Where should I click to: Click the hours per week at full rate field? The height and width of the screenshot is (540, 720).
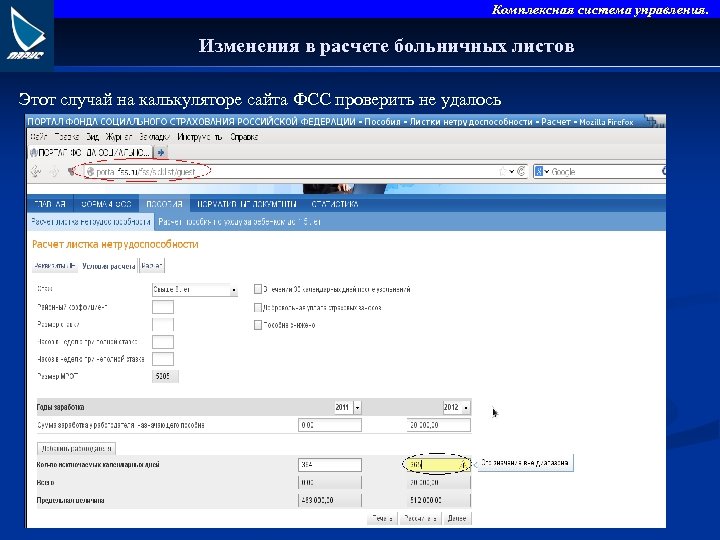tap(163, 342)
